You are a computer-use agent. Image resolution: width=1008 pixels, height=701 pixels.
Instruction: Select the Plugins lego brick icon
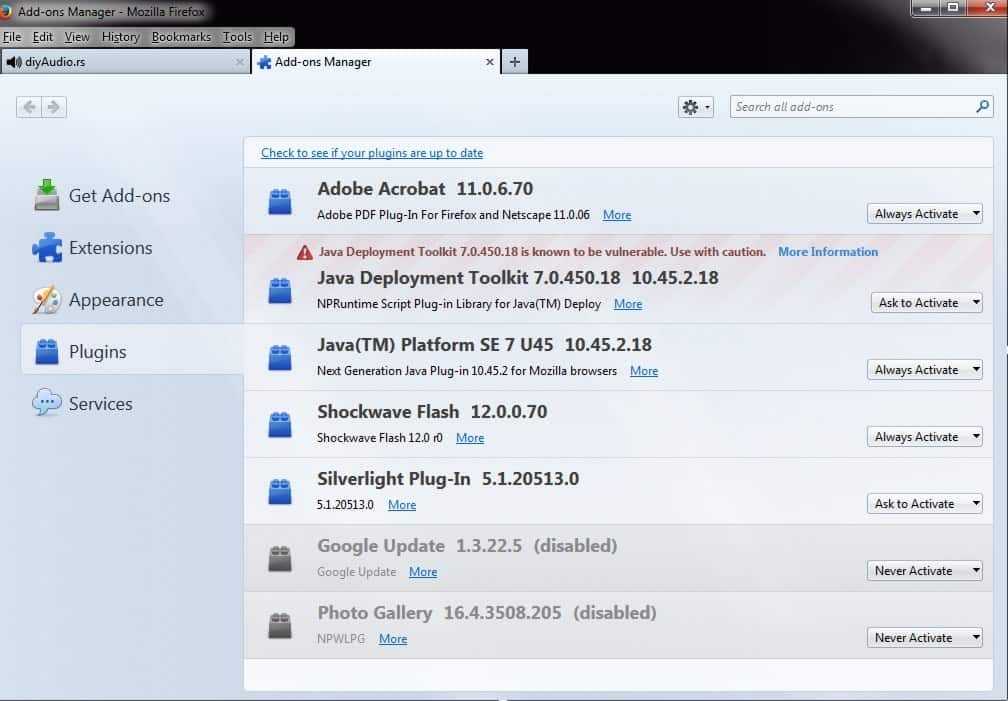(x=47, y=352)
